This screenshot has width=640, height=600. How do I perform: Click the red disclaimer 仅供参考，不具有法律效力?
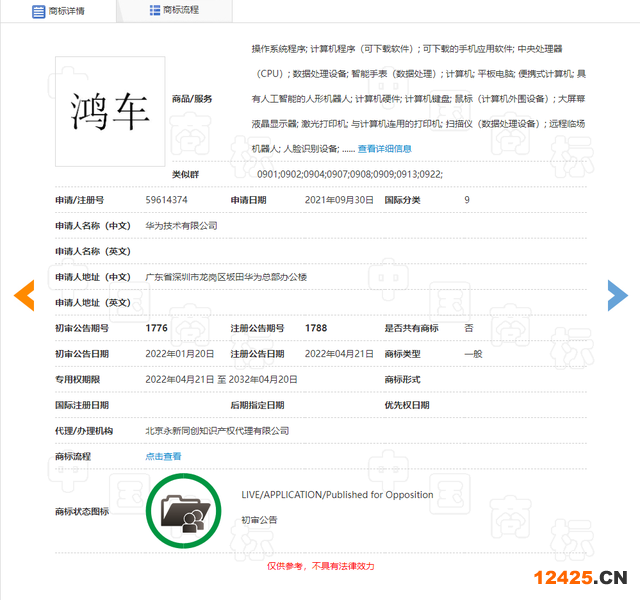(x=321, y=566)
